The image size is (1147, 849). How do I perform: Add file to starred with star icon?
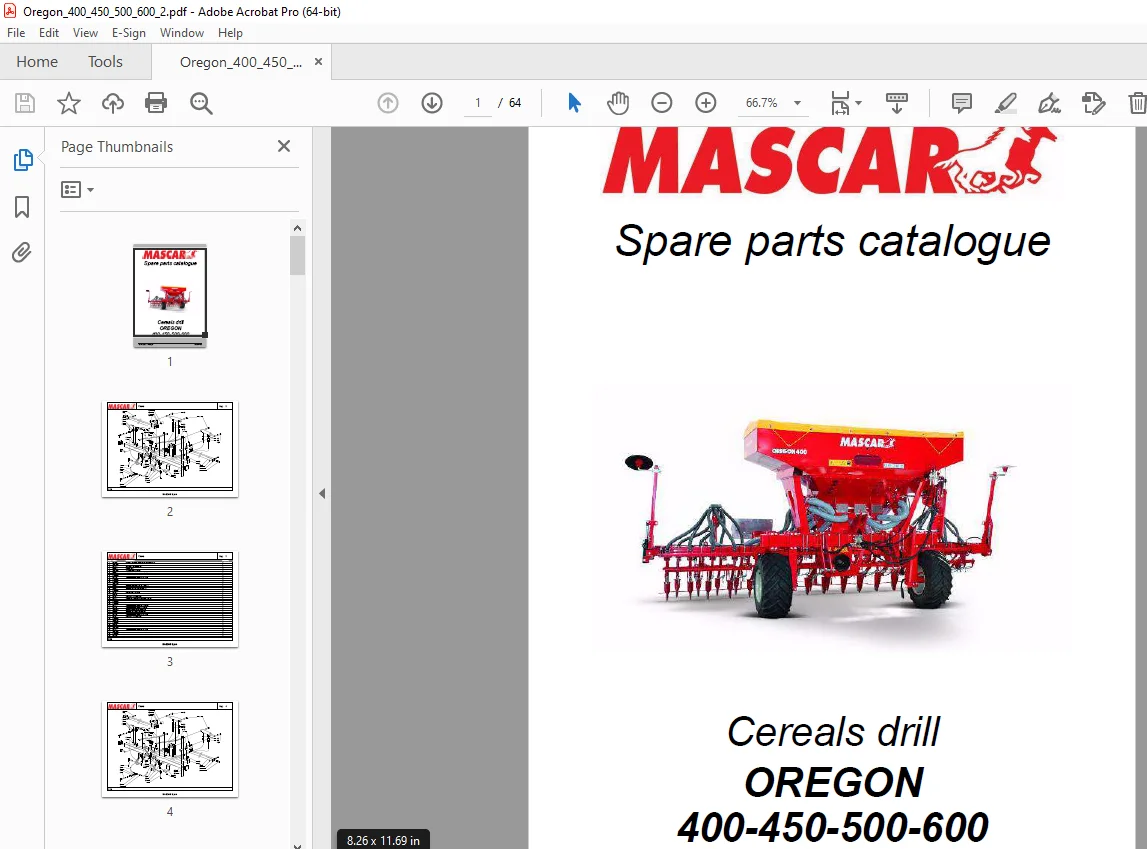69,103
